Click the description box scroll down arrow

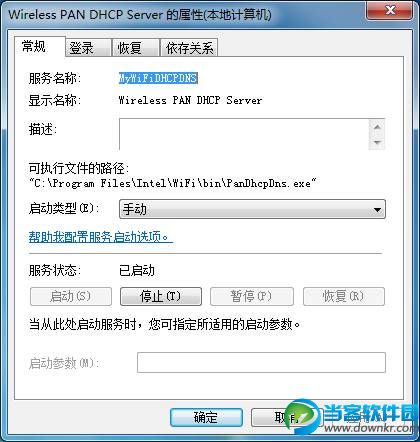377,142
